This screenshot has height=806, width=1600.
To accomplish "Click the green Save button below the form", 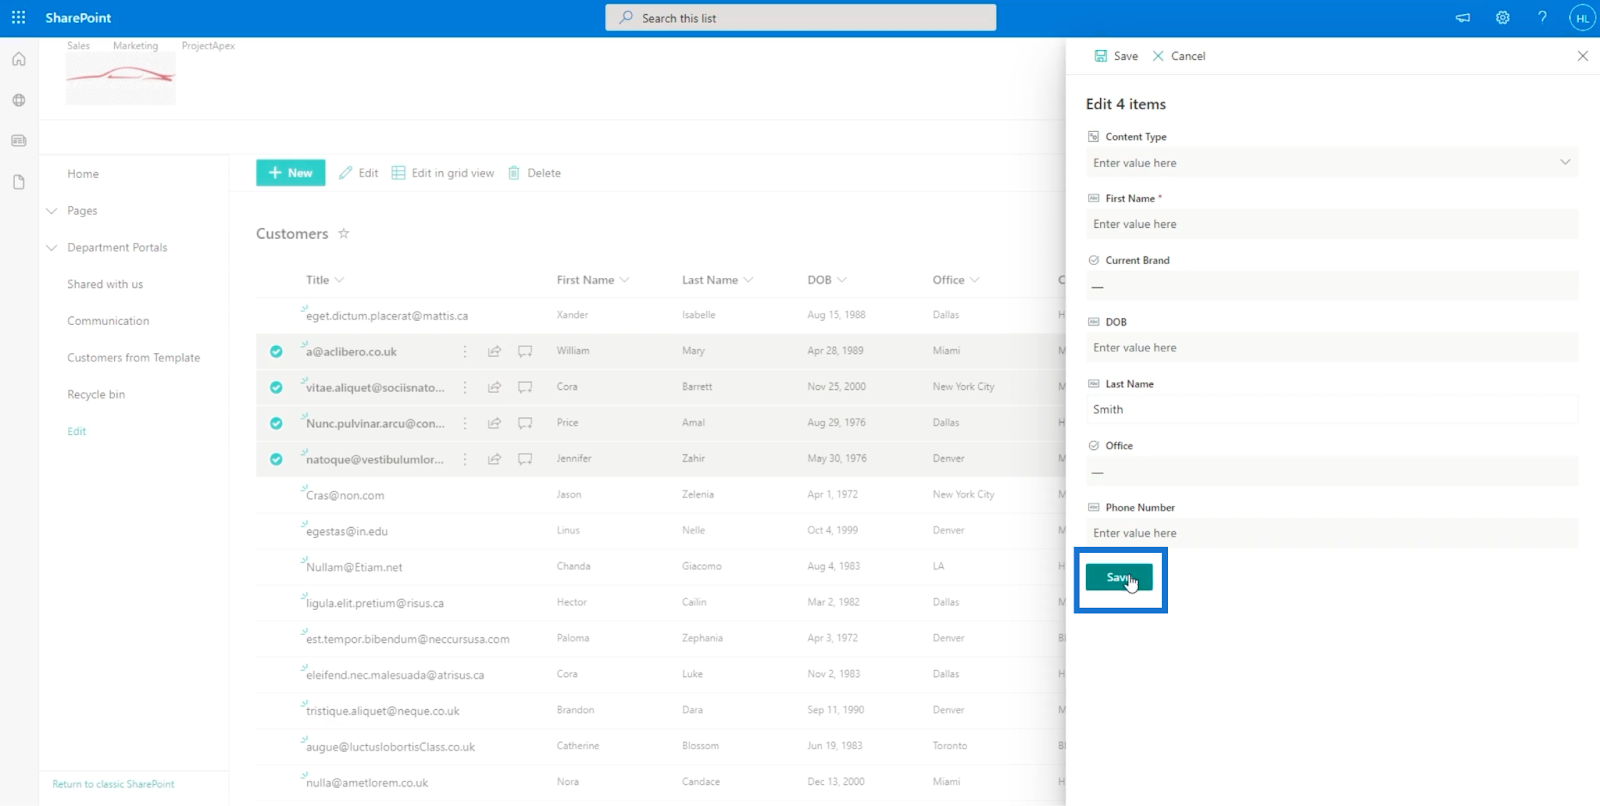I will point(1119,577).
